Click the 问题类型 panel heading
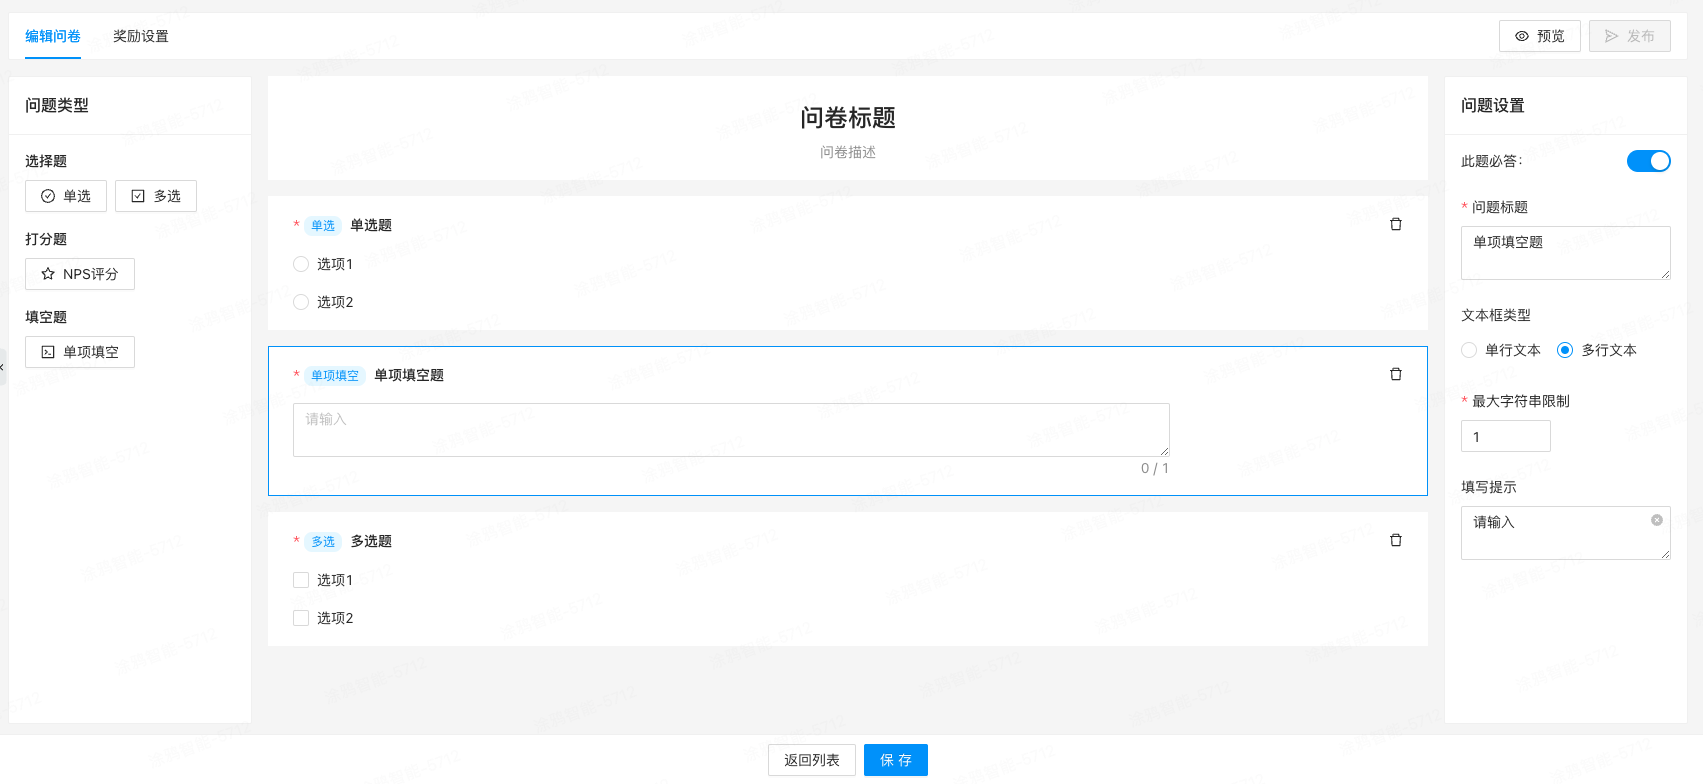 point(57,105)
